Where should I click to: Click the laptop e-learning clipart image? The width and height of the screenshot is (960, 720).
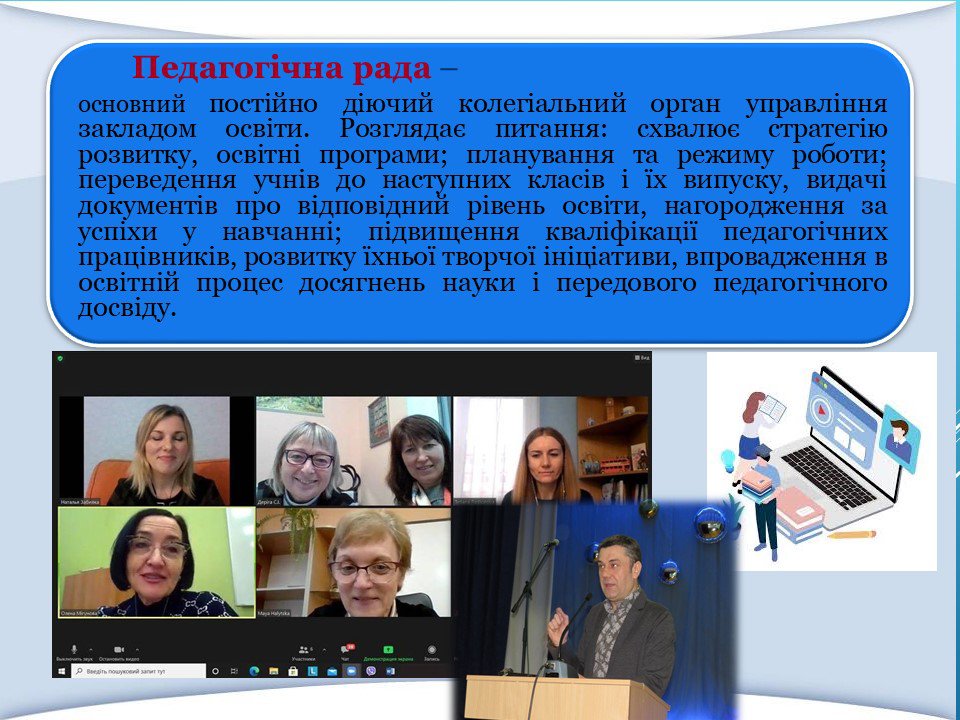tap(822, 461)
